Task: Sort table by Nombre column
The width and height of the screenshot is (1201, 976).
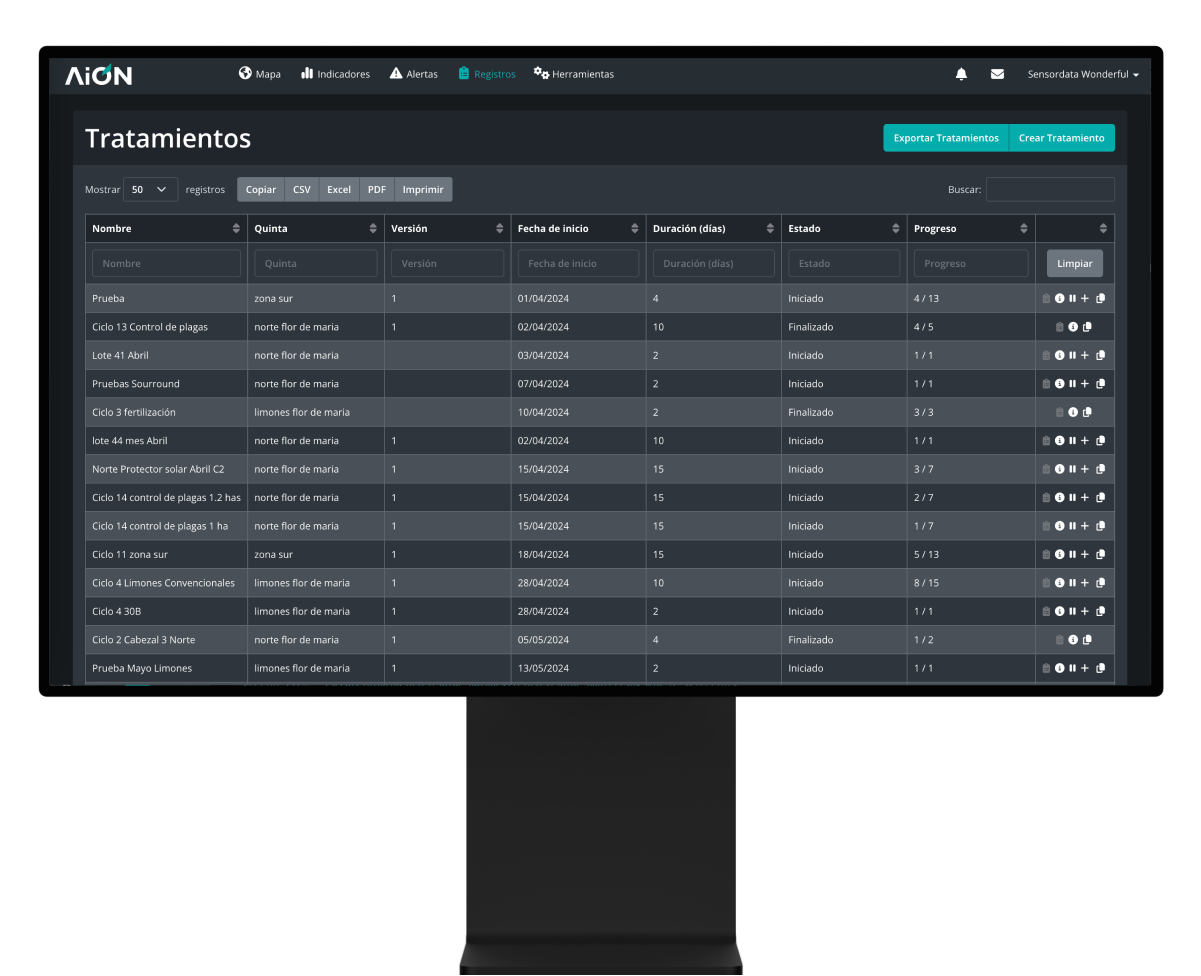Action: (236, 229)
